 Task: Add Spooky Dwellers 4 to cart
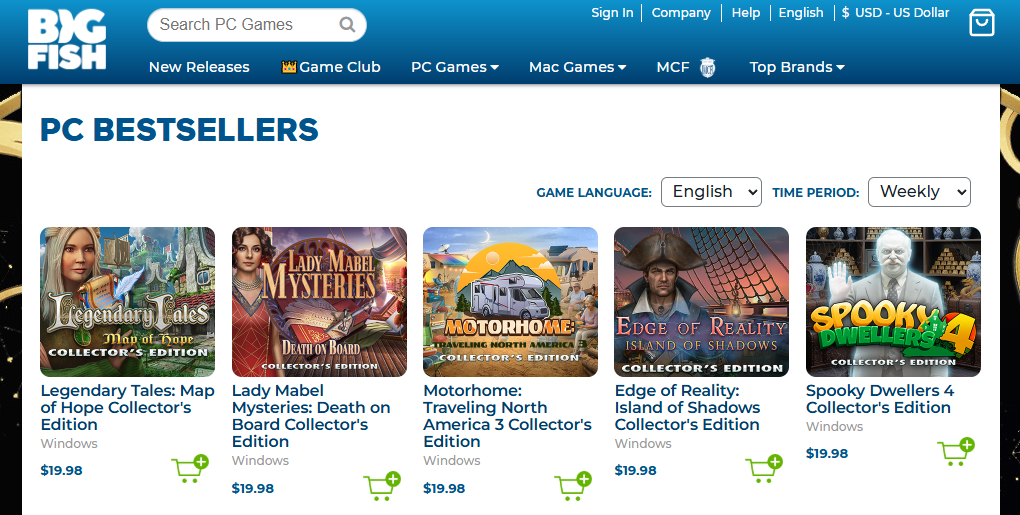(x=956, y=452)
